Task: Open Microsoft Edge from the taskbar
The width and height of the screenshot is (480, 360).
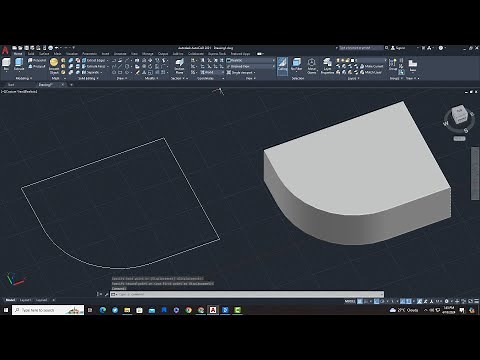Action: click(103, 310)
